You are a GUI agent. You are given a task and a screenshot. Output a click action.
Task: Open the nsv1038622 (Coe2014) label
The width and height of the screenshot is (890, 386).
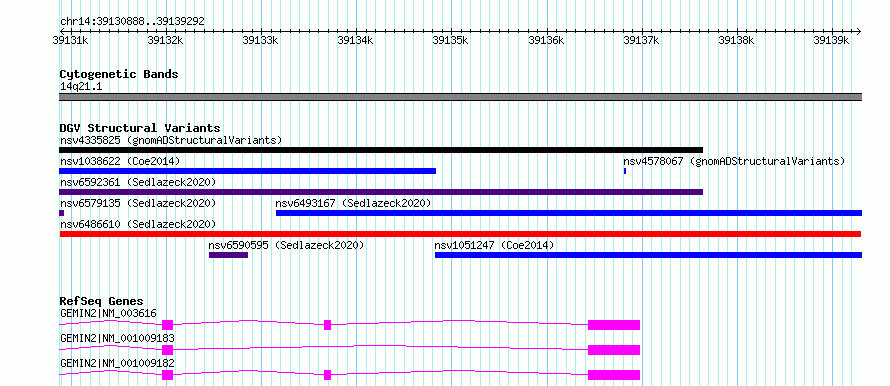pyautogui.click(x=120, y=161)
